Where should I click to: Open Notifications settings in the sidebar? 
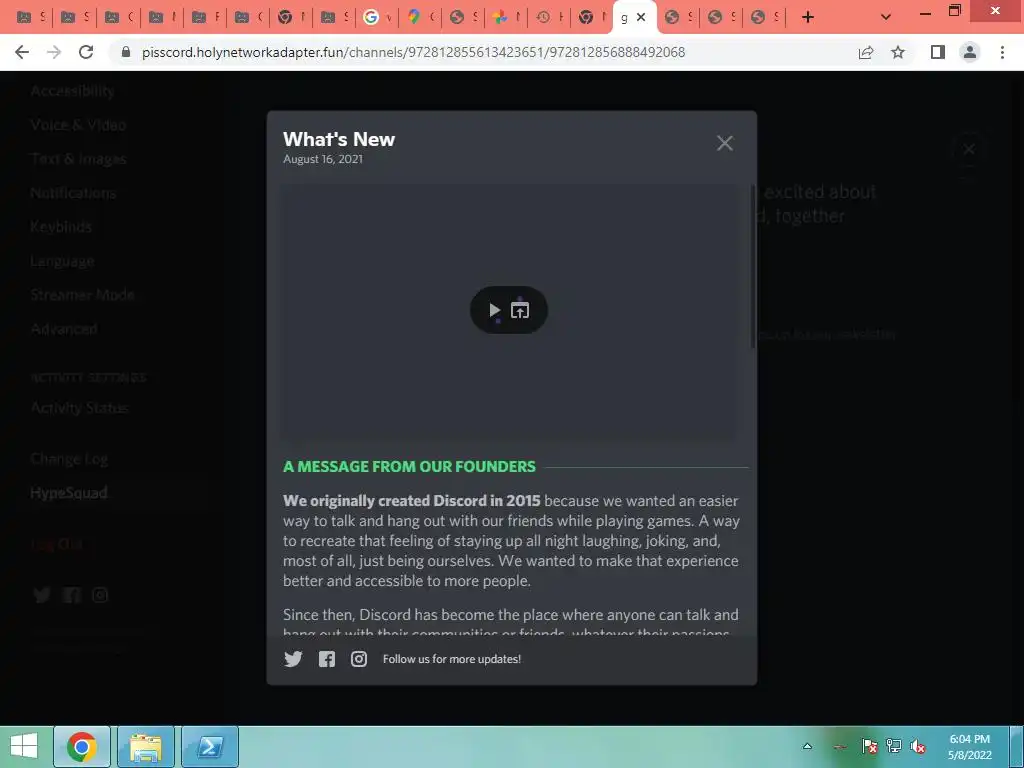[73, 193]
